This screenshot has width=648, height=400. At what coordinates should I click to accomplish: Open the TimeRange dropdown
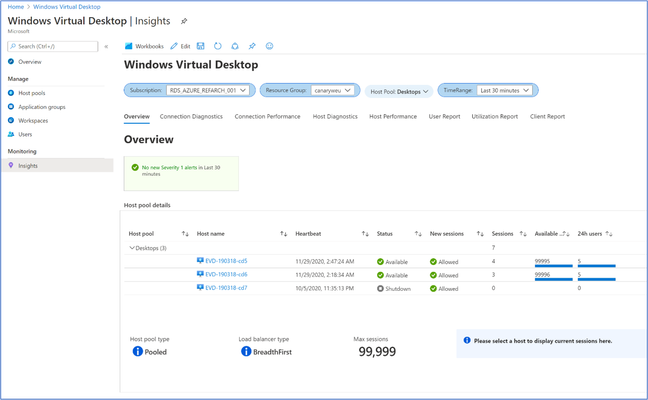tap(504, 90)
